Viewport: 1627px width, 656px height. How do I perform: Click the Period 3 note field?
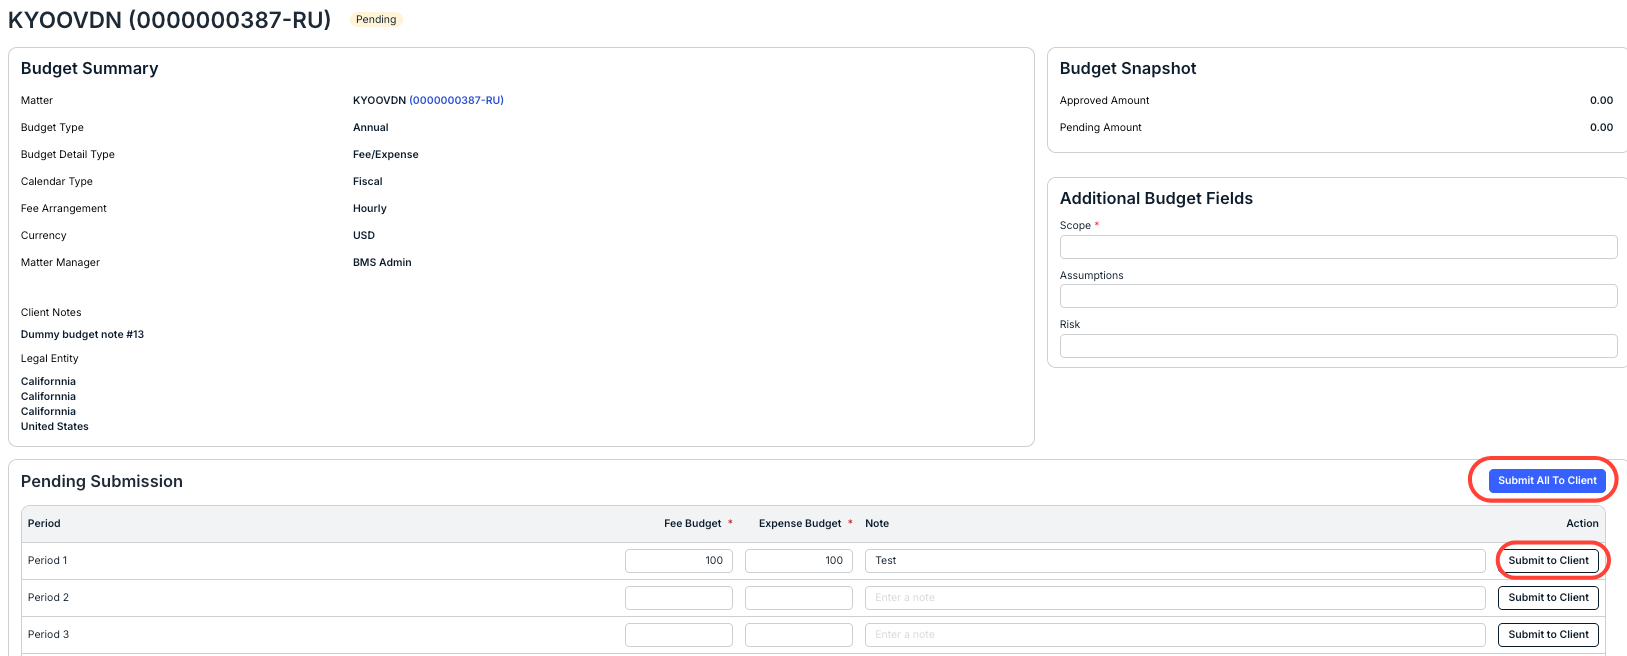point(1175,635)
